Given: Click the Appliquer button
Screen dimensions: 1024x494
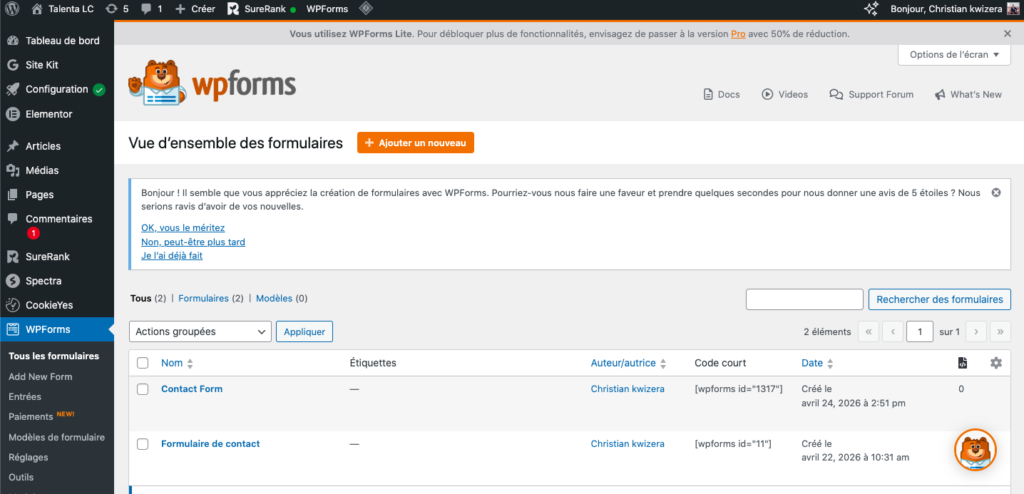Looking at the screenshot, I should coord(304,331).
